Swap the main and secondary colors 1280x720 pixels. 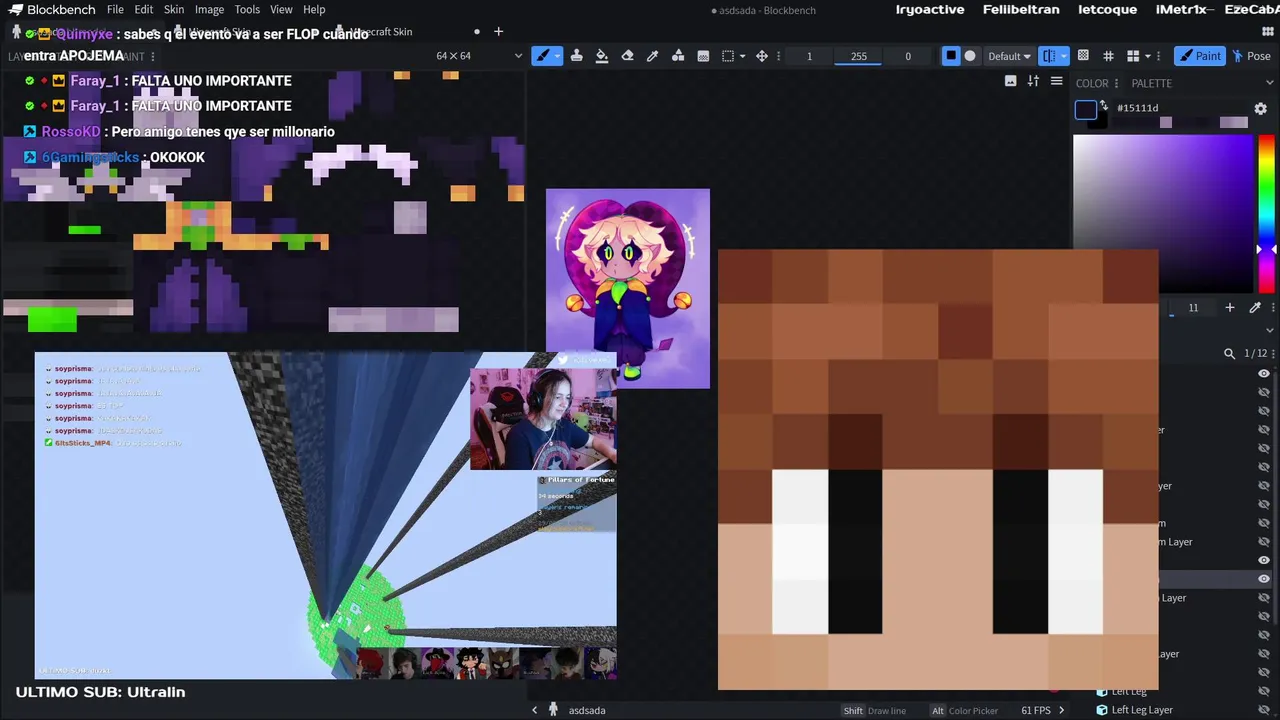click(1104, 104)
